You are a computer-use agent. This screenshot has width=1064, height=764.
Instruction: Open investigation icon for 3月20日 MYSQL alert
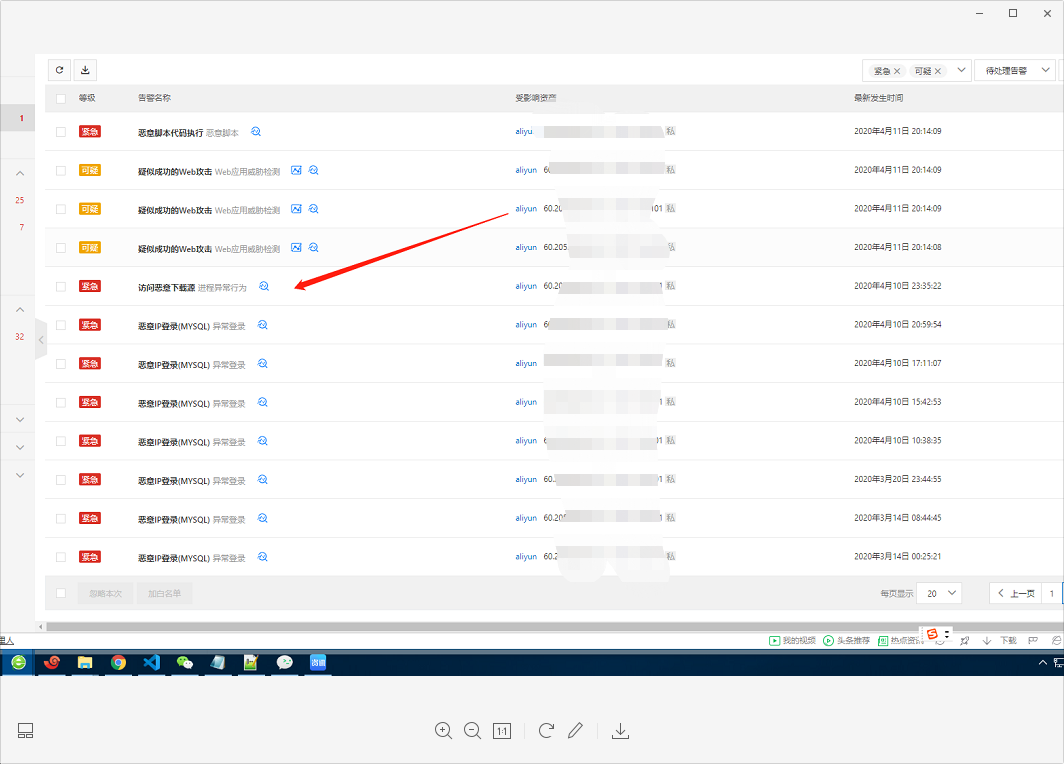pyautogui.click(x=263, y=480)
